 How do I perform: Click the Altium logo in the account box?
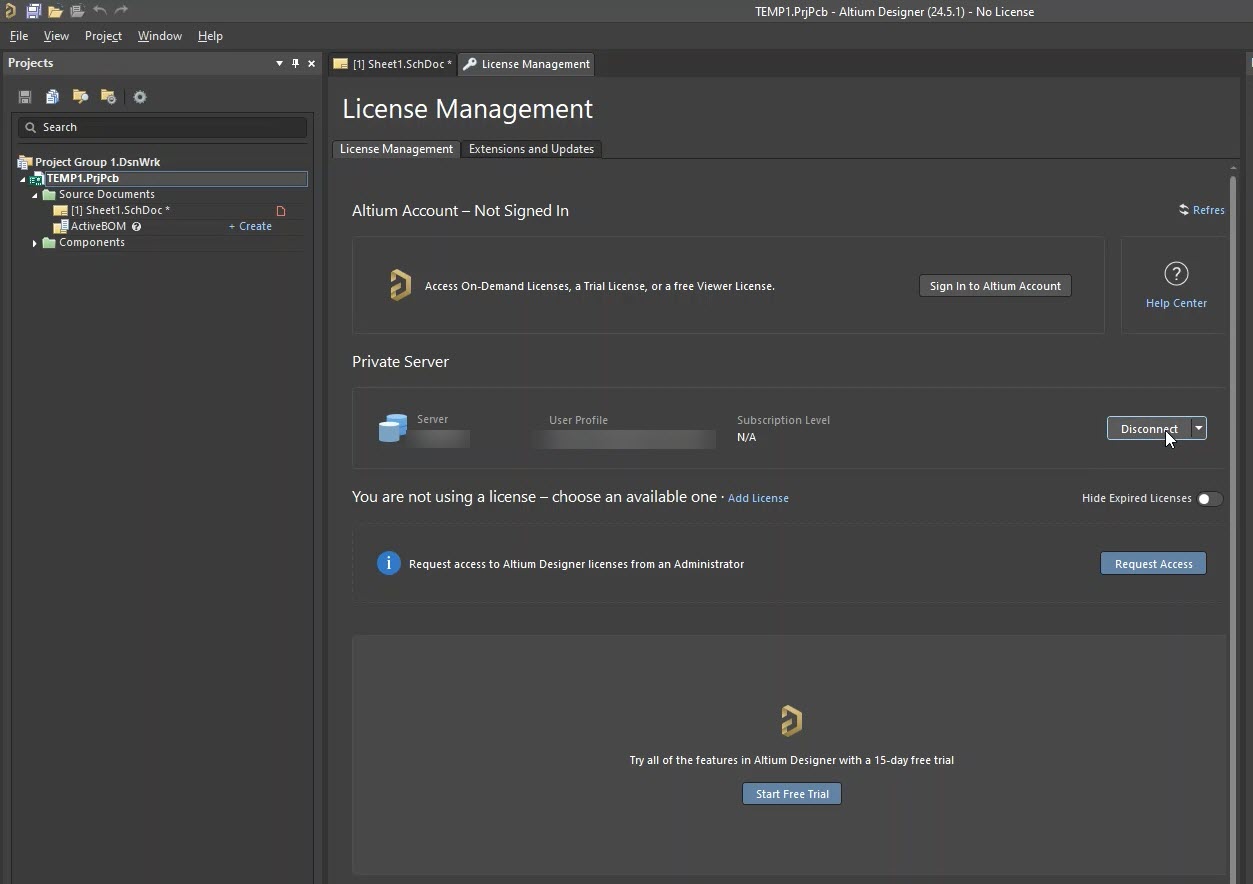pyautogui.click(x=400, y=285)
